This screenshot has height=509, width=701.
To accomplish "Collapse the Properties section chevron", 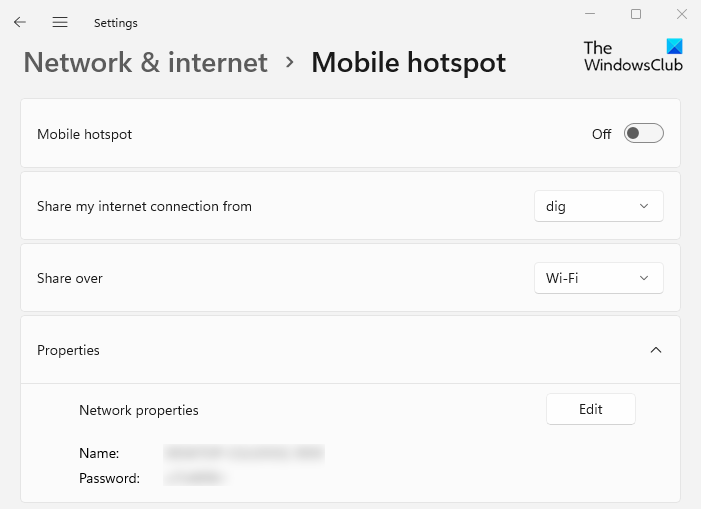I will (656, 350).
